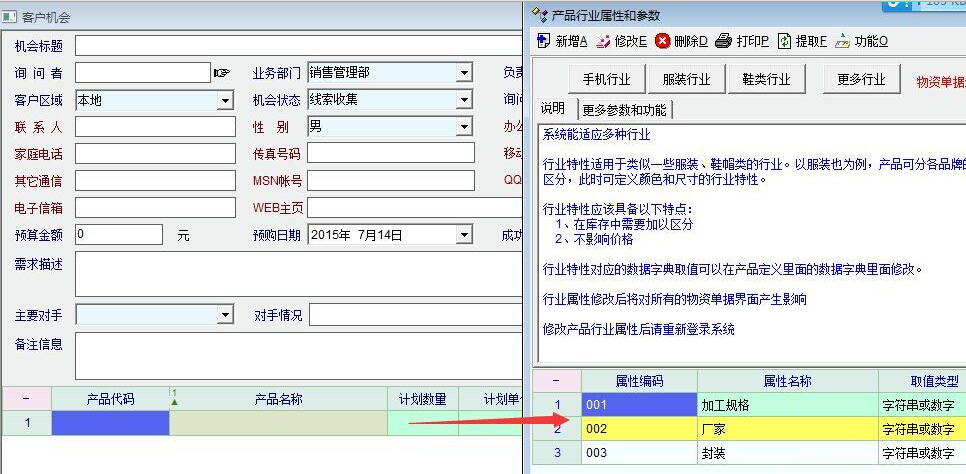Click the 打印 (Print) printer icon
The width and height of the screenshot is (966, 474).
click(723, 41)
